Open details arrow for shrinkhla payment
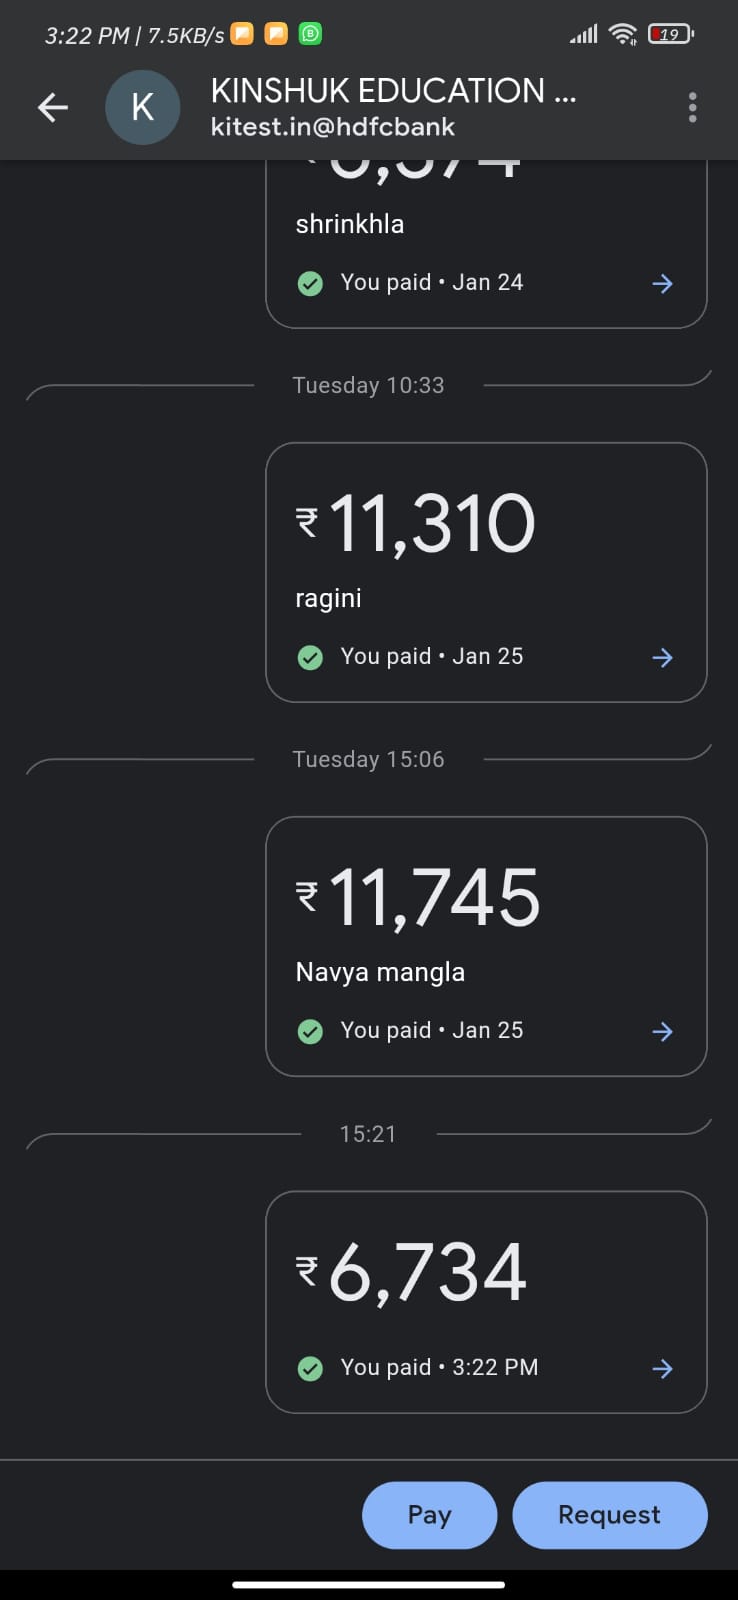The image size is (738, 1600). [x=662, y=283]
